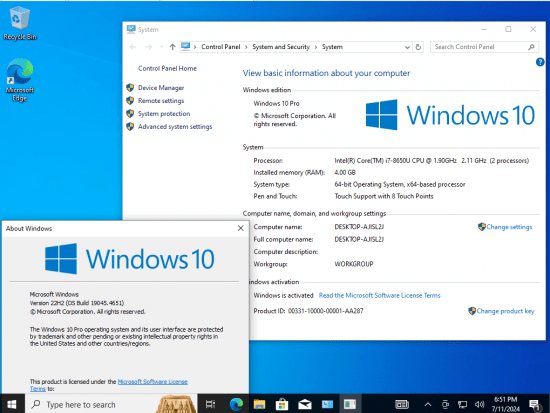Open network status in system tray
This screenshot has width=550, height=413.
click(462, 405)
